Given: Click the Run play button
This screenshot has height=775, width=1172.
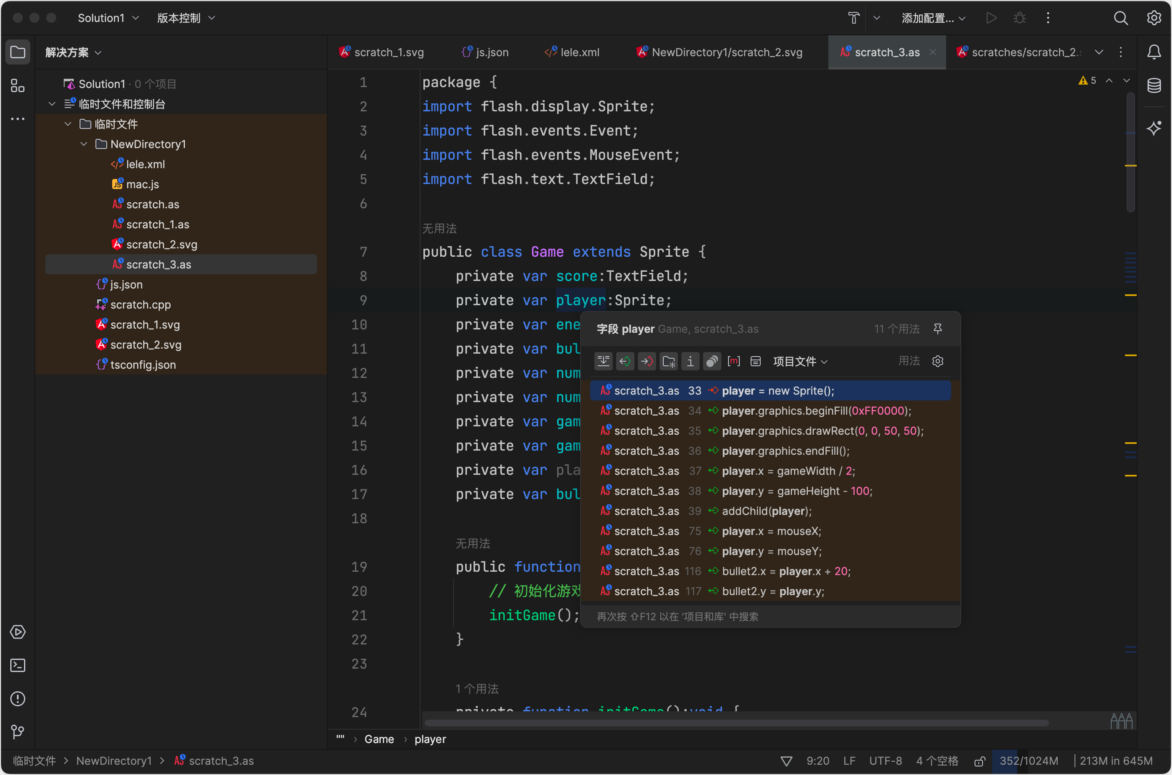Looking at the screenshot, I should pos(991,18).
